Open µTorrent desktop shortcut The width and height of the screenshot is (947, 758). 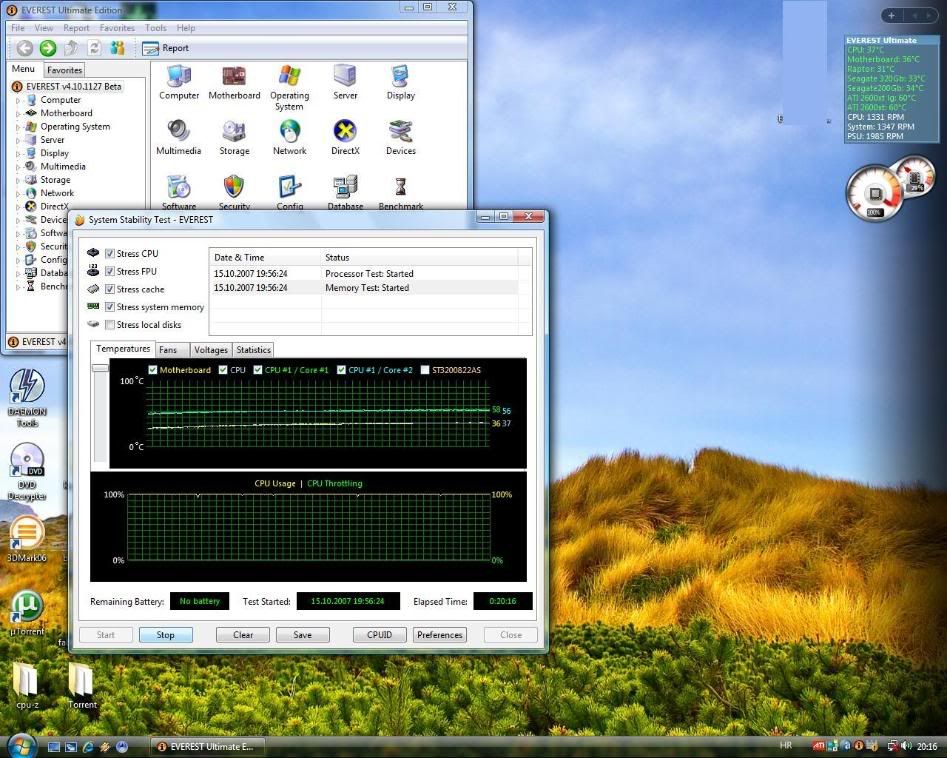27,612
